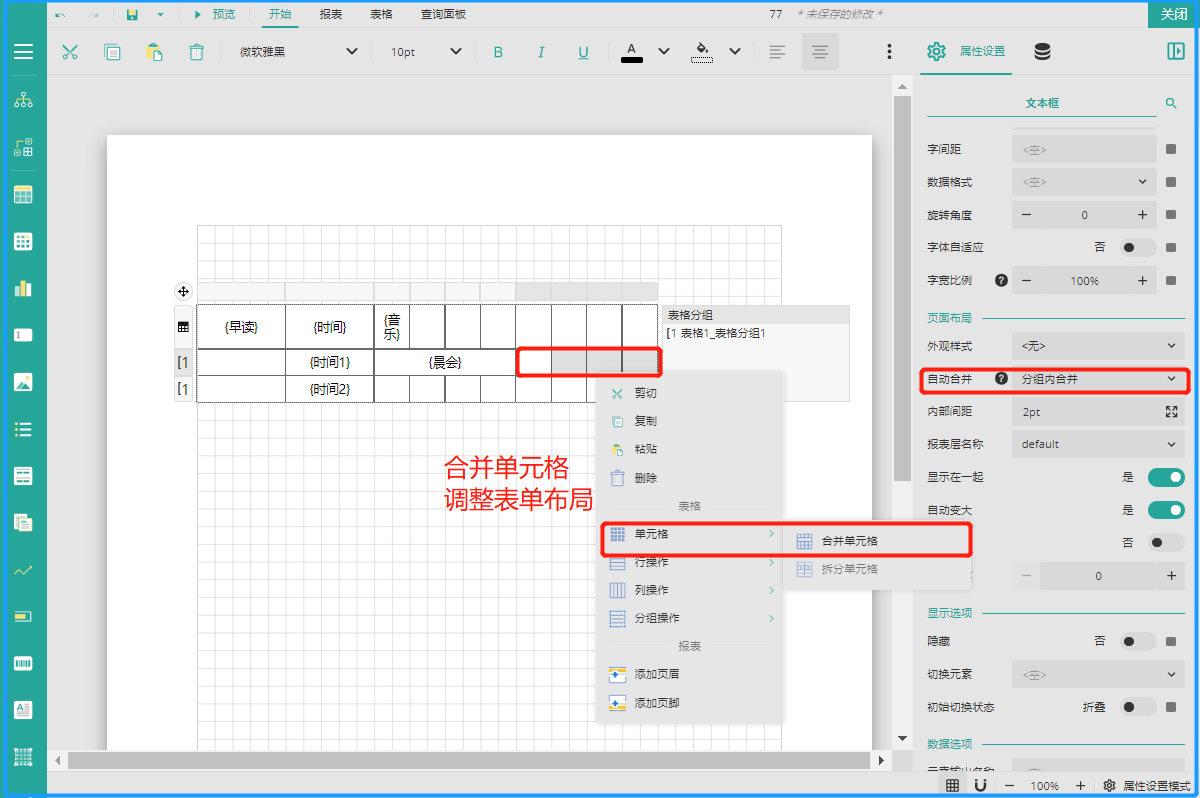Click the 预览 preview button
Viewport: 1200px width, 798px height.
point(214,14)
